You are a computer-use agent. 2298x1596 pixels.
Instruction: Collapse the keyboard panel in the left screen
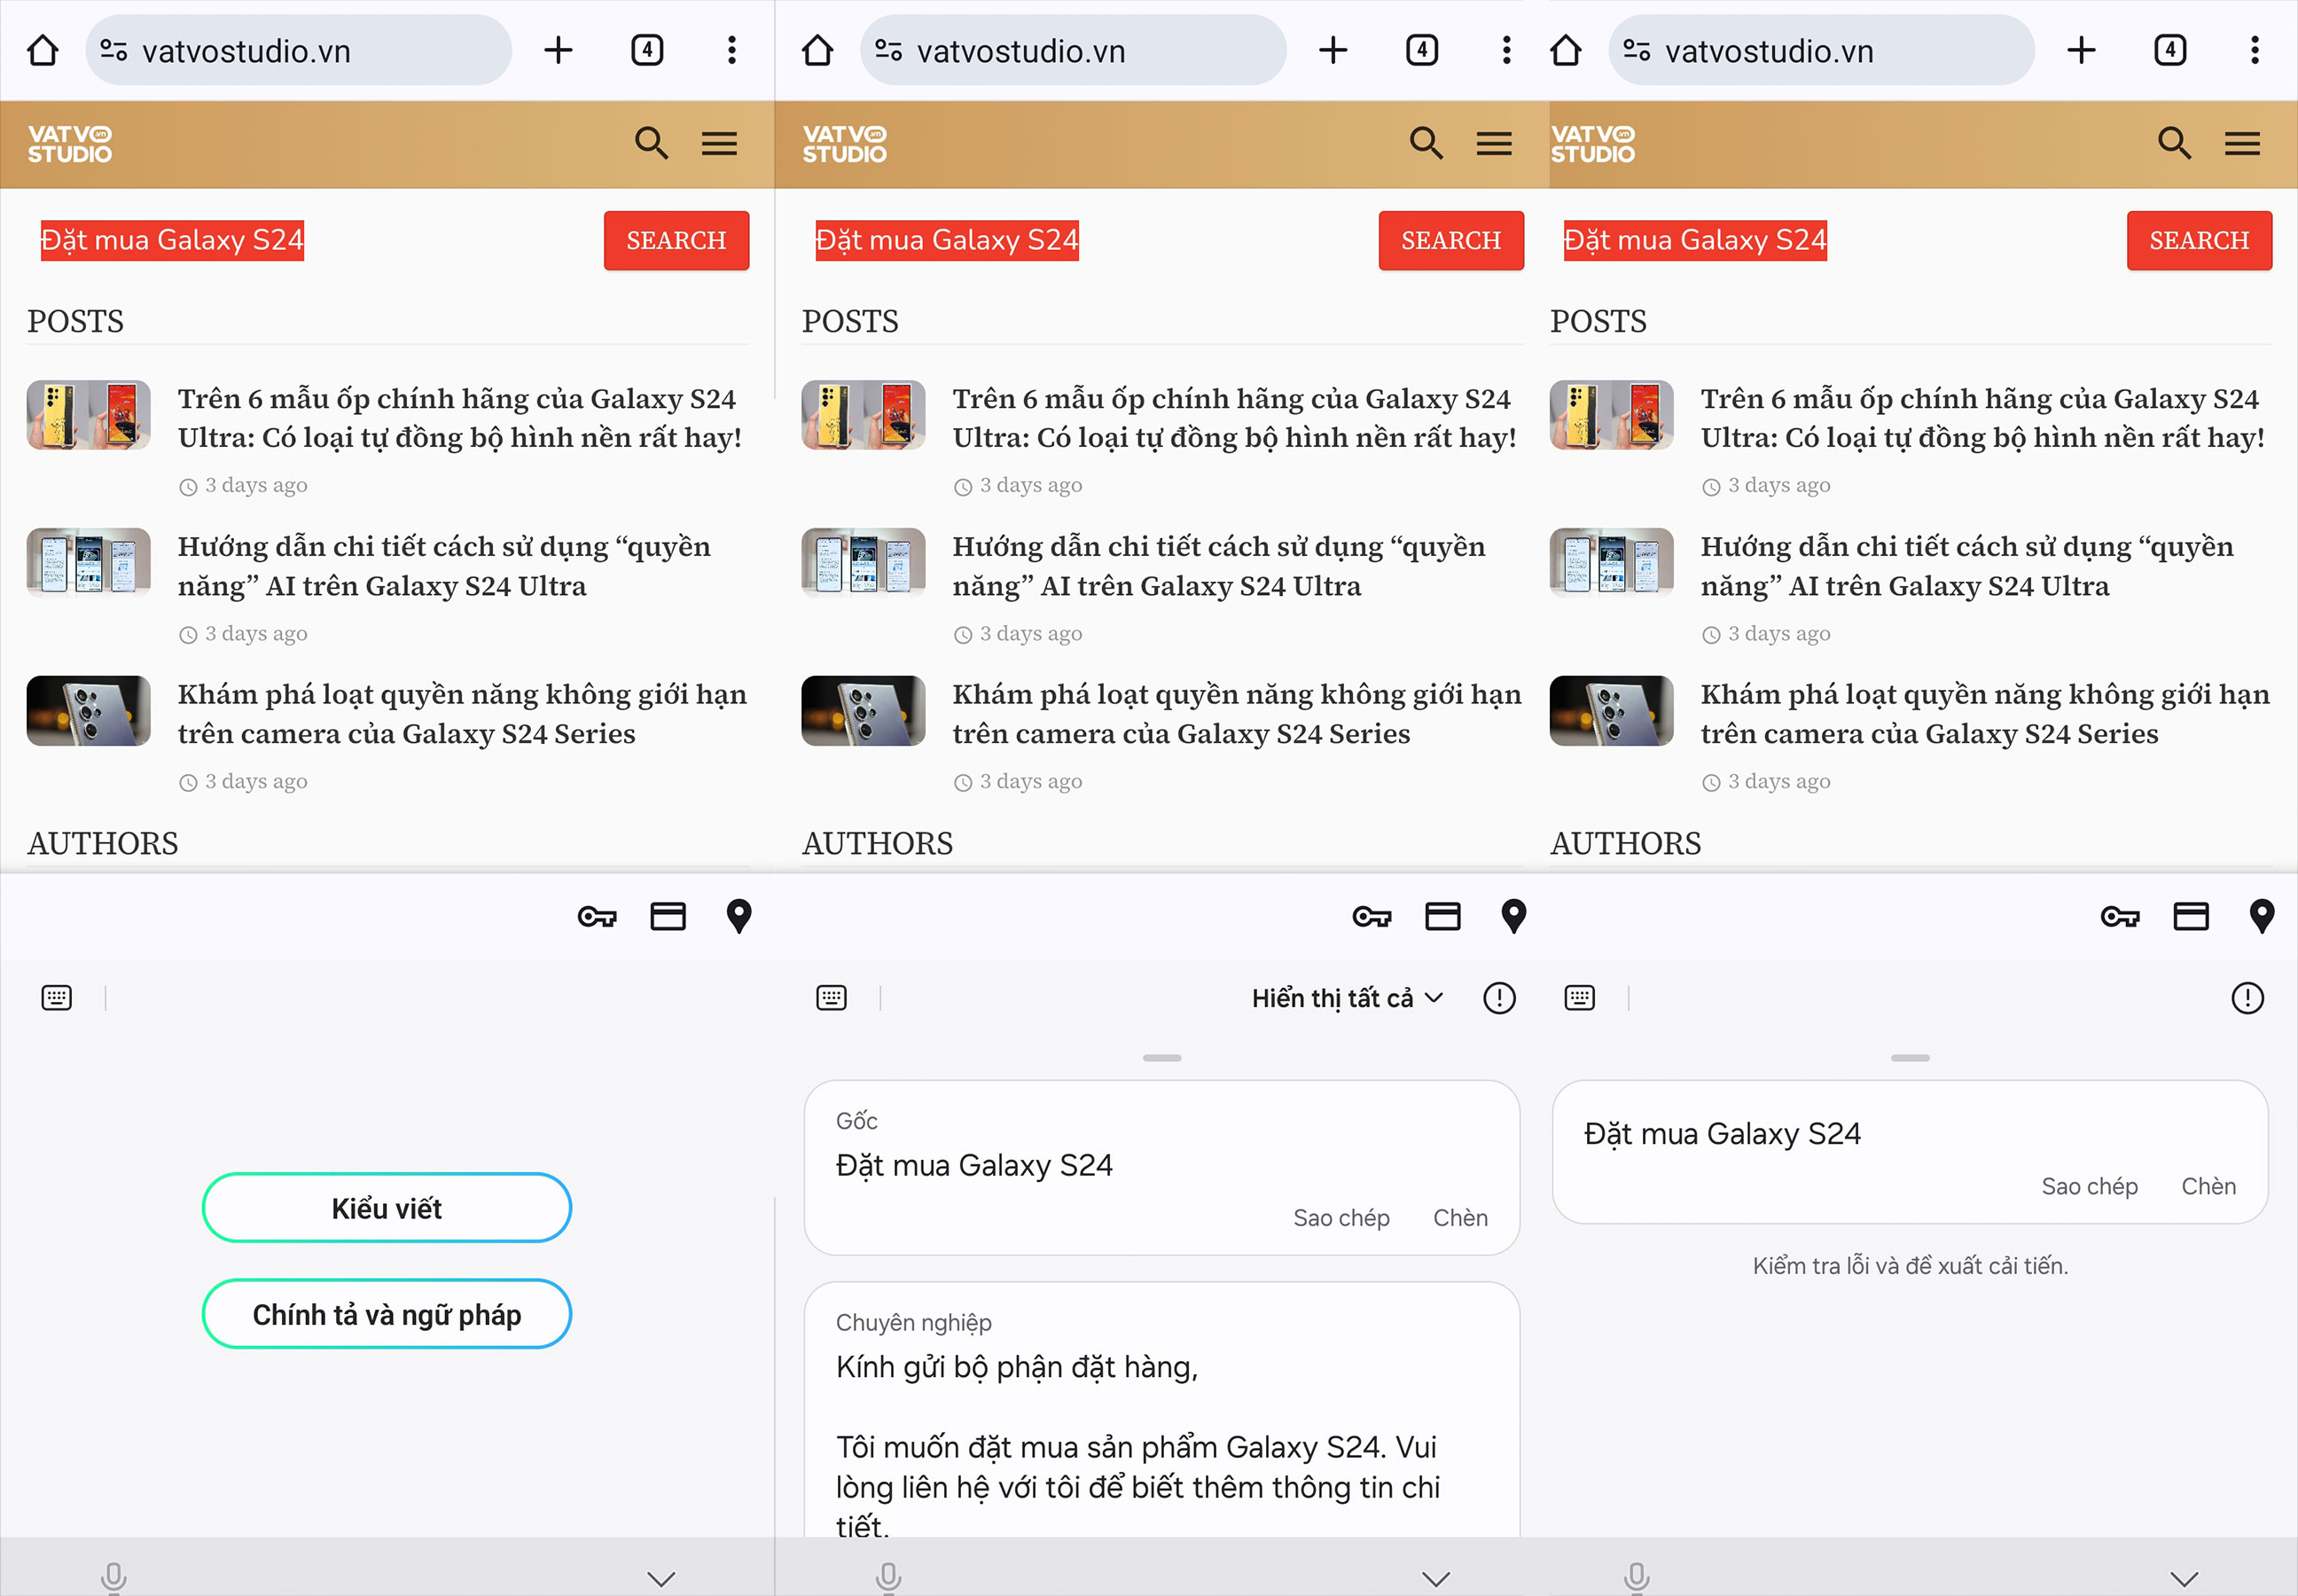pyautogui.click(x=661, y=1579)
